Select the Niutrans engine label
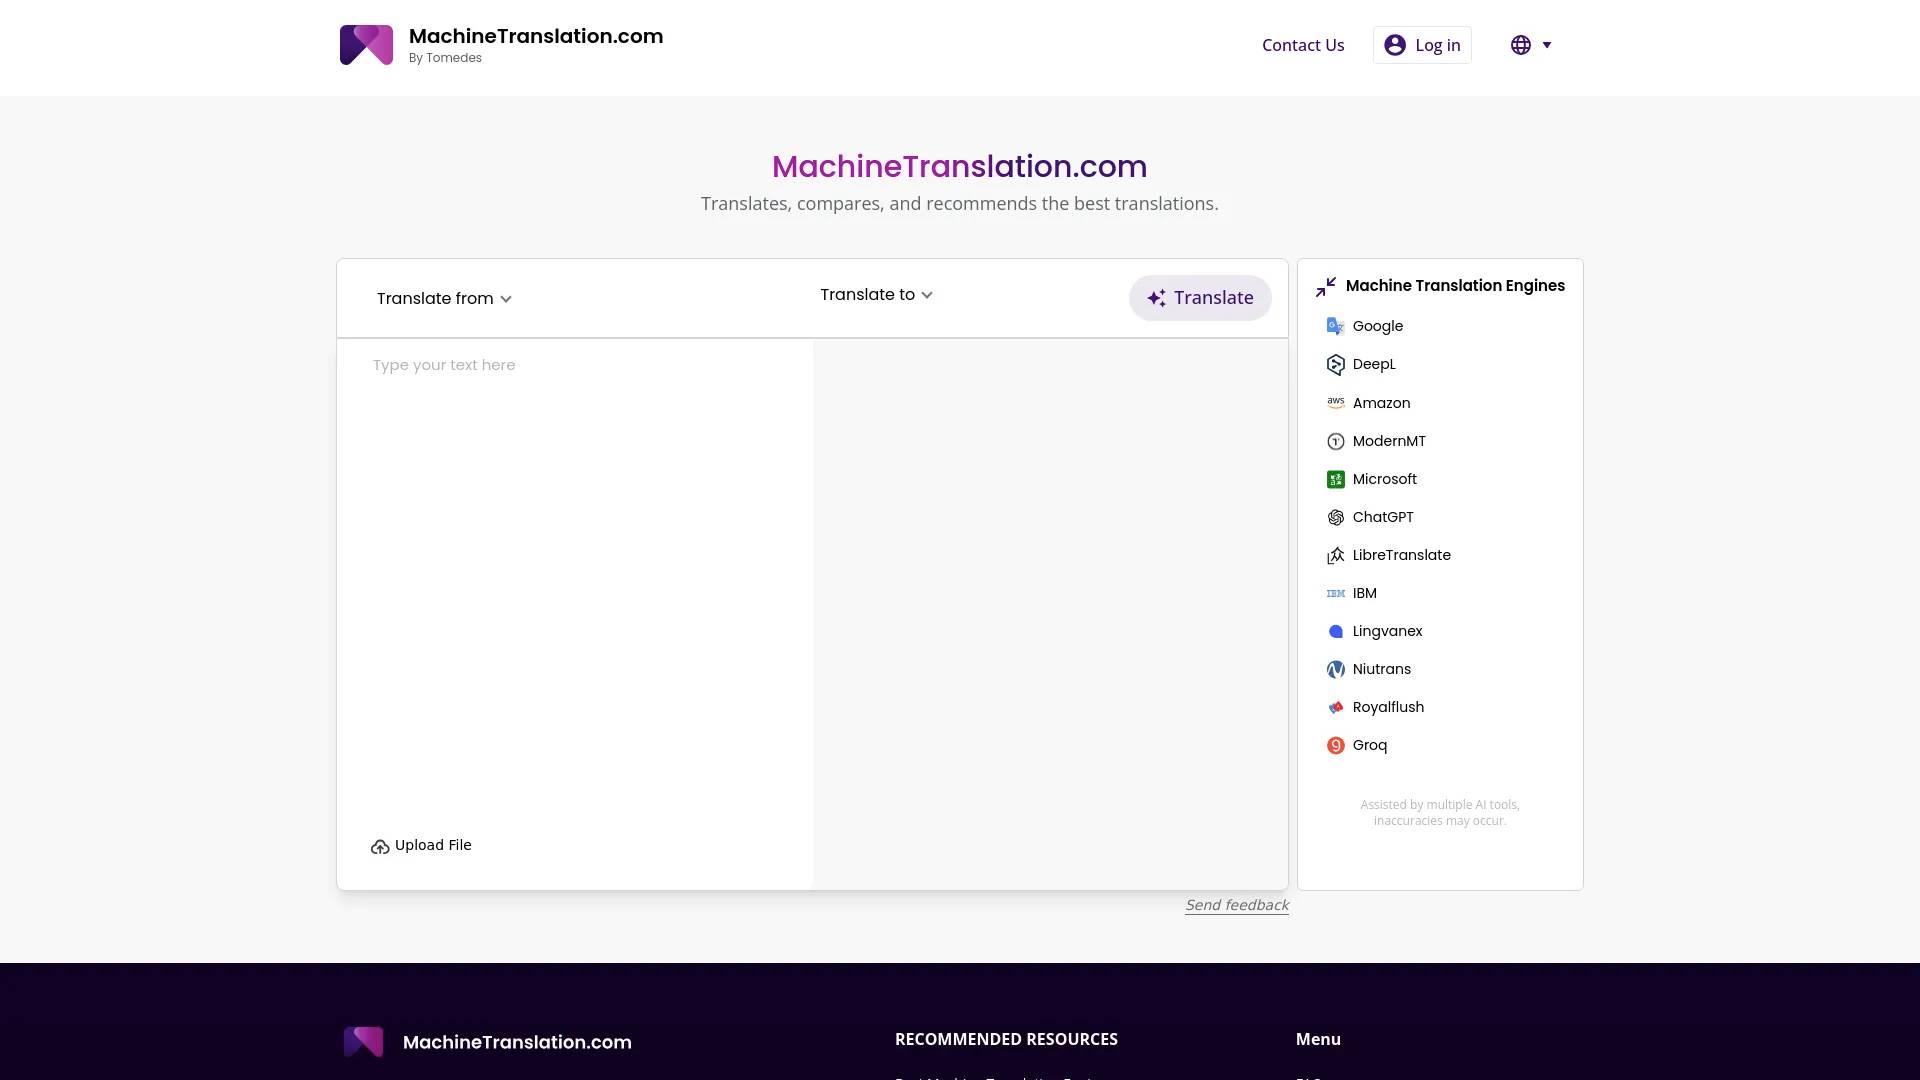This screenshot has height=1080, width=1920. pyautogui.click(x=1381, y=669)
